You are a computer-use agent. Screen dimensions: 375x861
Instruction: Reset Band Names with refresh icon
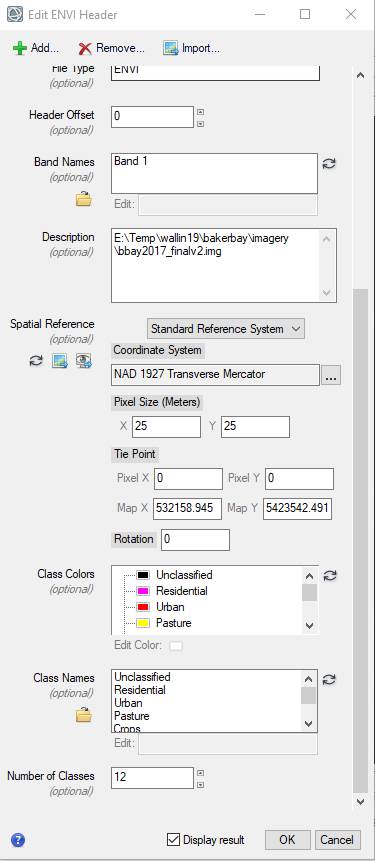tap(329, 164)
